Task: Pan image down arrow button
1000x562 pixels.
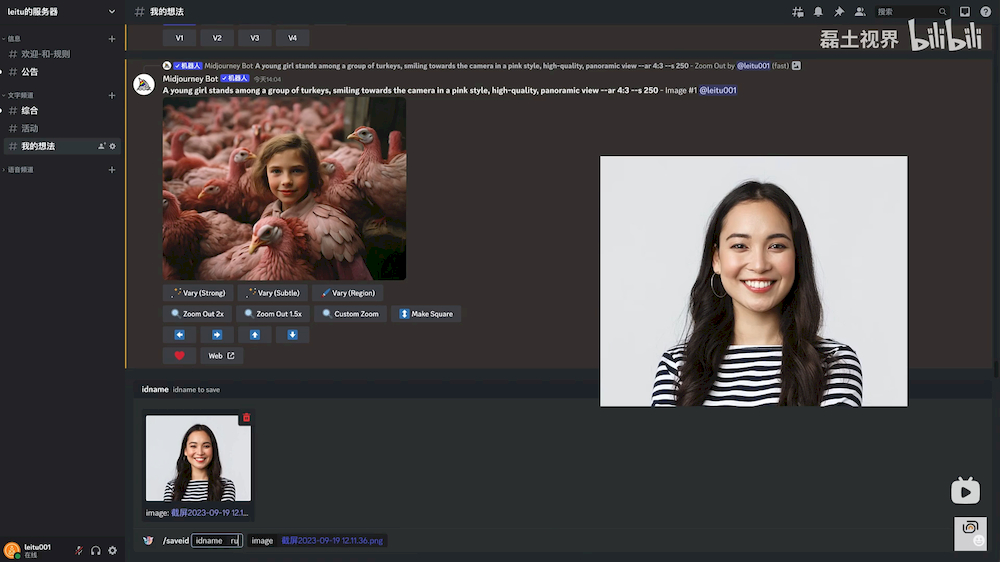Action: pos(292,335)
